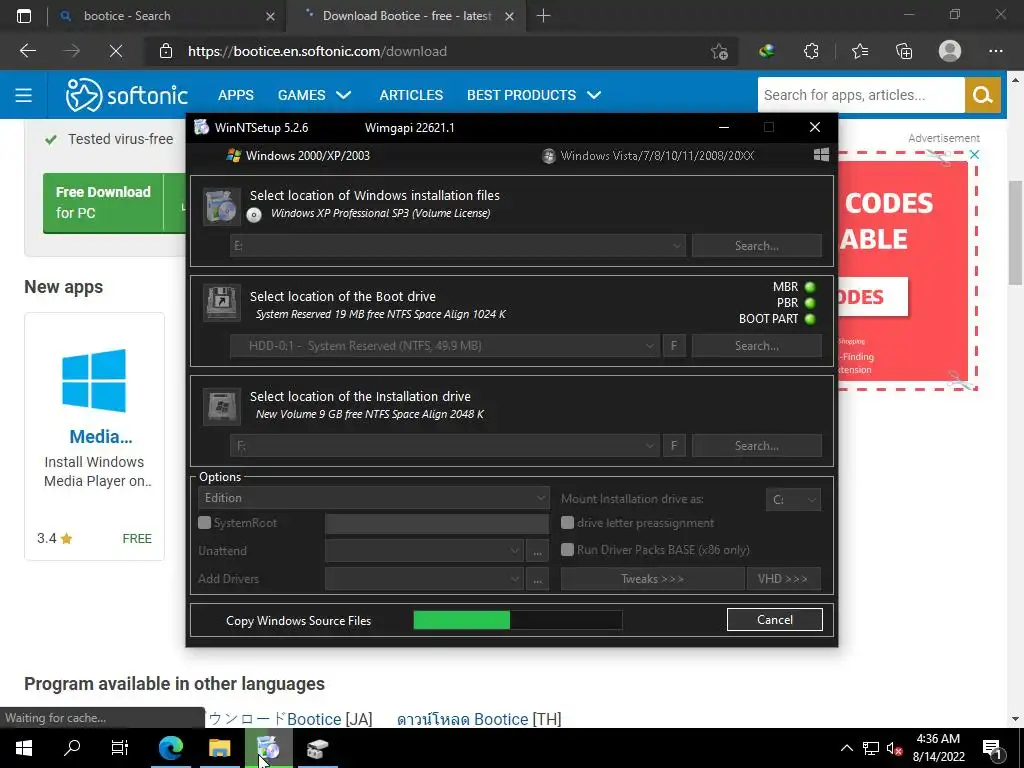Click the WinNTSetup title bar app icon
The height and width of the screenshot is (768, 1024).
click(201, 127)
